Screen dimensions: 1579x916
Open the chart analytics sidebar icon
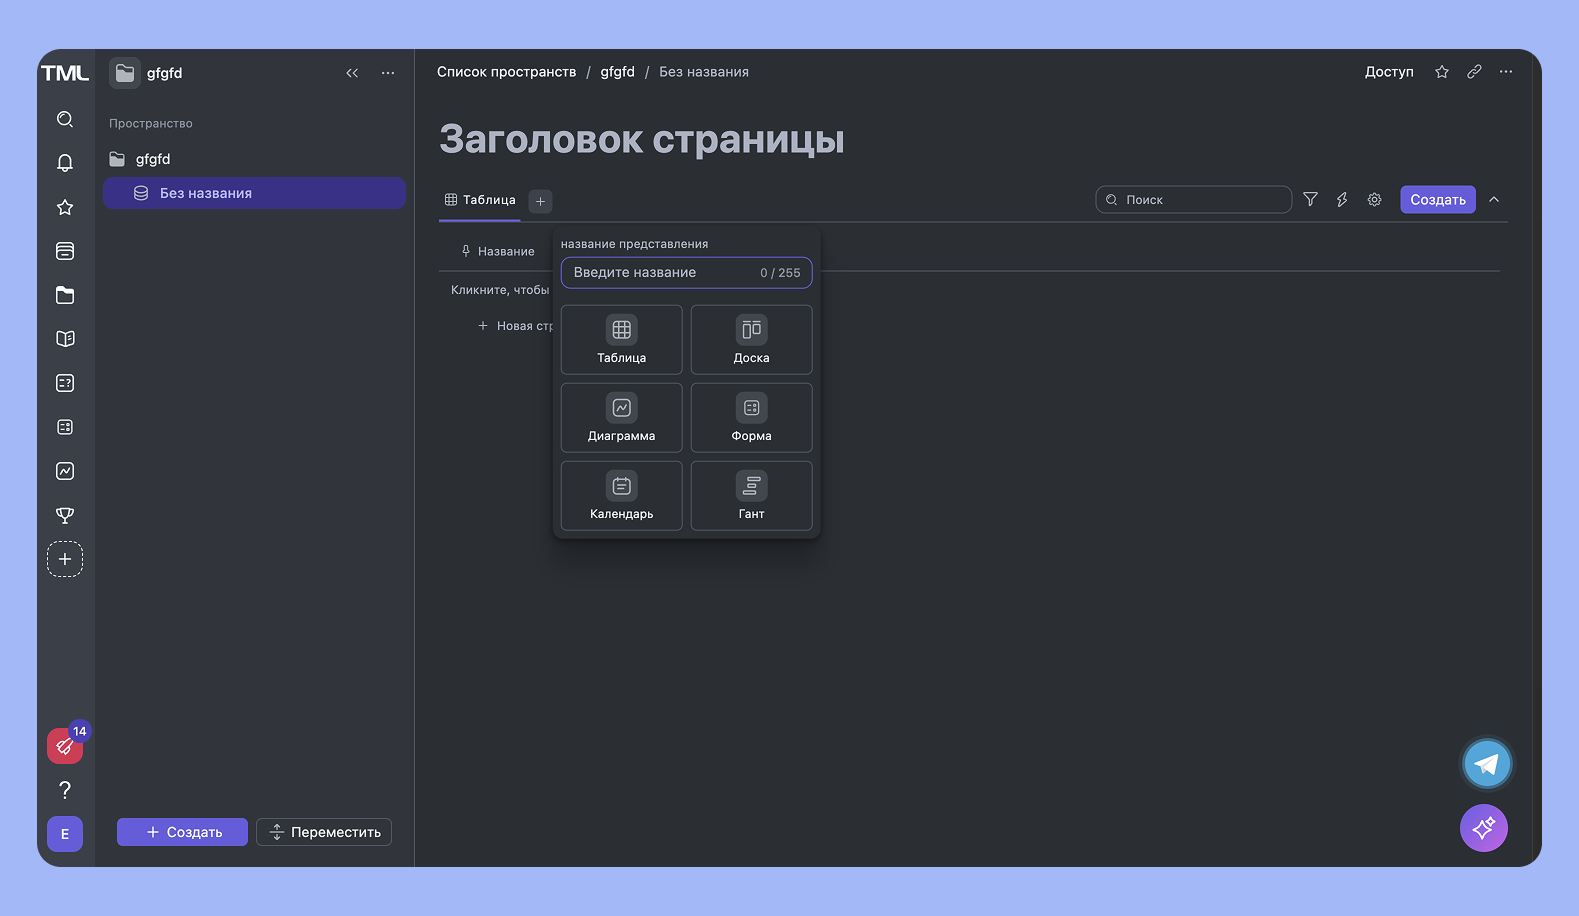click(65, 471)
